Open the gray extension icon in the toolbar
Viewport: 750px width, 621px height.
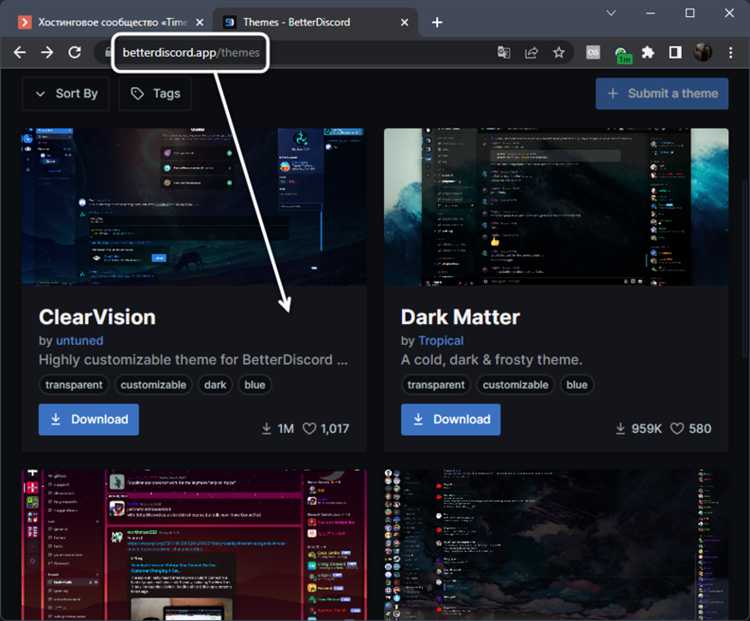593,52
